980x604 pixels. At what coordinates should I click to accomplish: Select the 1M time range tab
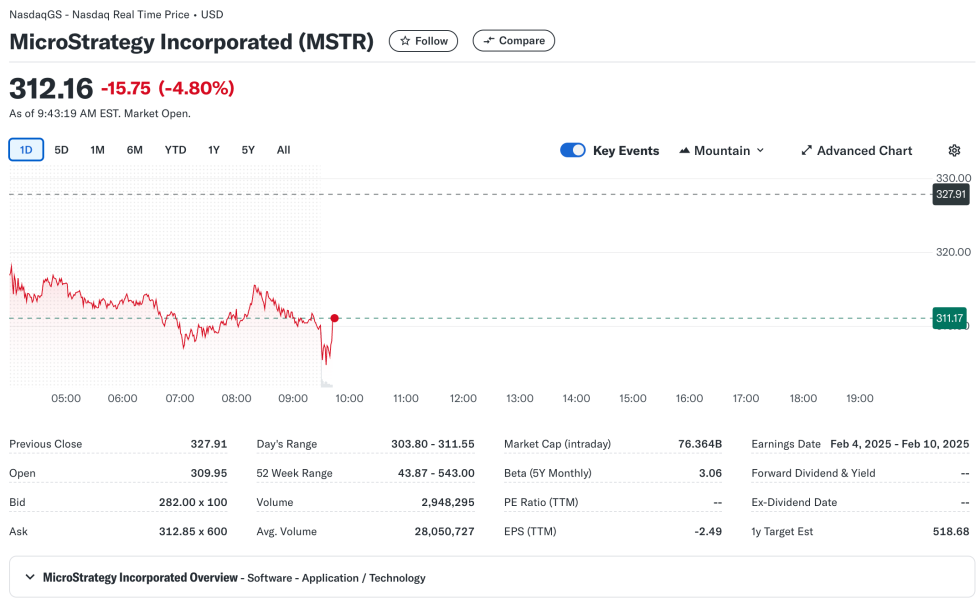tap(97, 149)
